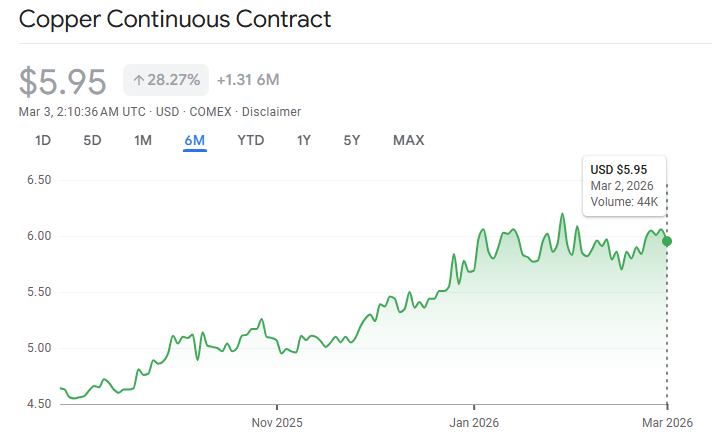The width and height of the screenshot is (712, 446).
Task: Select the active 6M range tab
Action: (x=194, y=140)
